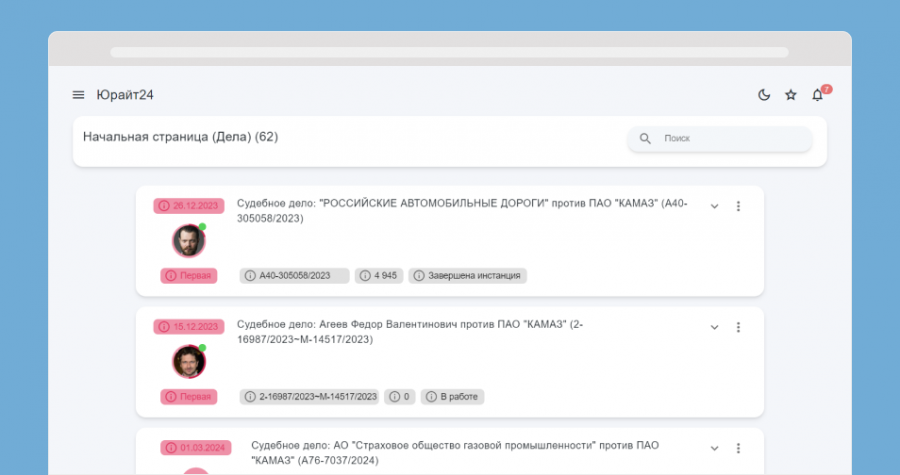The height and width of the screenshot is (475, 900).
Task: Open avatar of the first case's lawyer
Action: pyautogui.click(x=189, y=241)
